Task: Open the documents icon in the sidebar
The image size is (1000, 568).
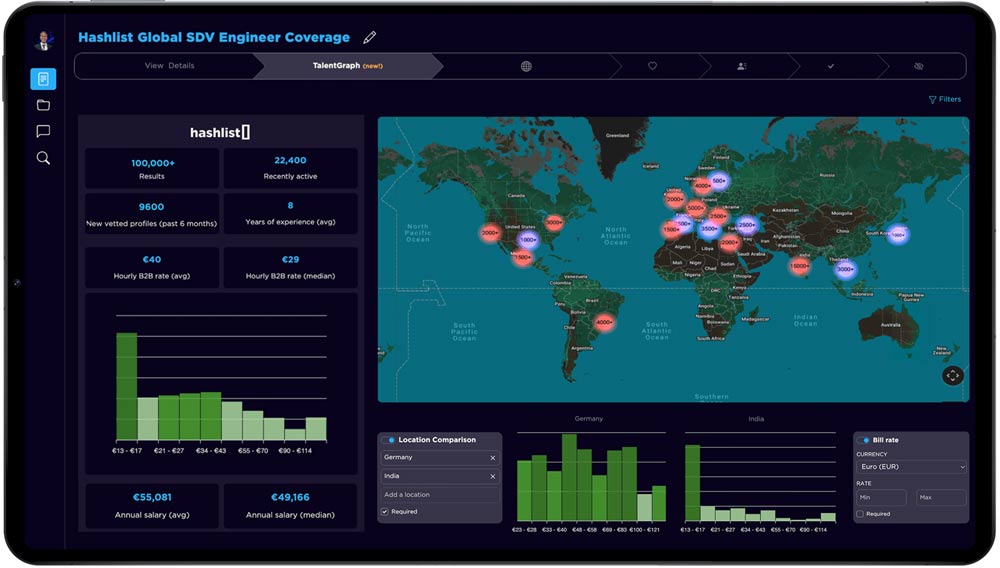Action: (x=43, y=79)
